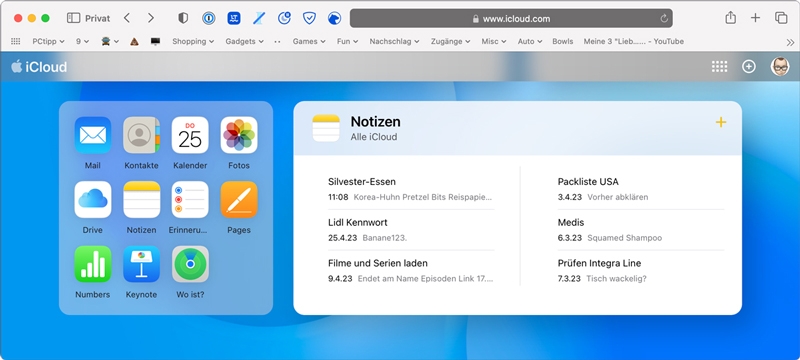
Task: Expand the Games bookmarks folder
Action: click(309, 41)
